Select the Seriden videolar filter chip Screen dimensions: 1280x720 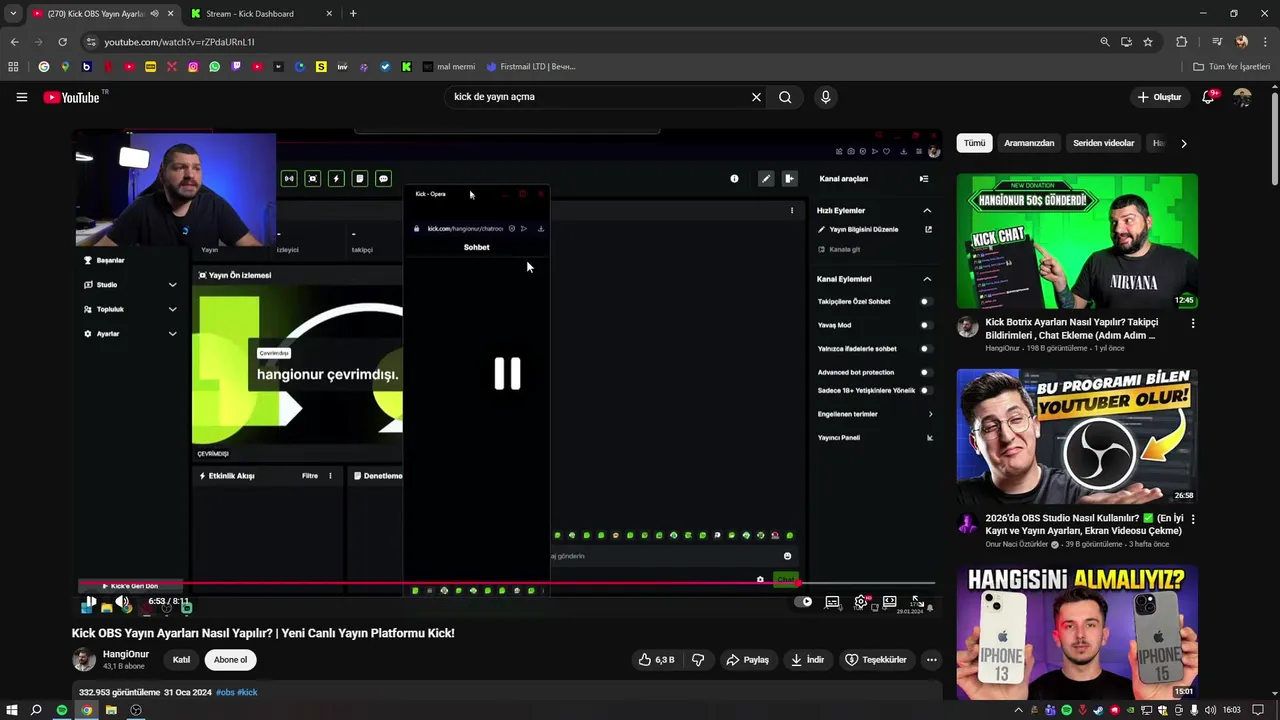pyautogui.click(x=1103, y=143)
